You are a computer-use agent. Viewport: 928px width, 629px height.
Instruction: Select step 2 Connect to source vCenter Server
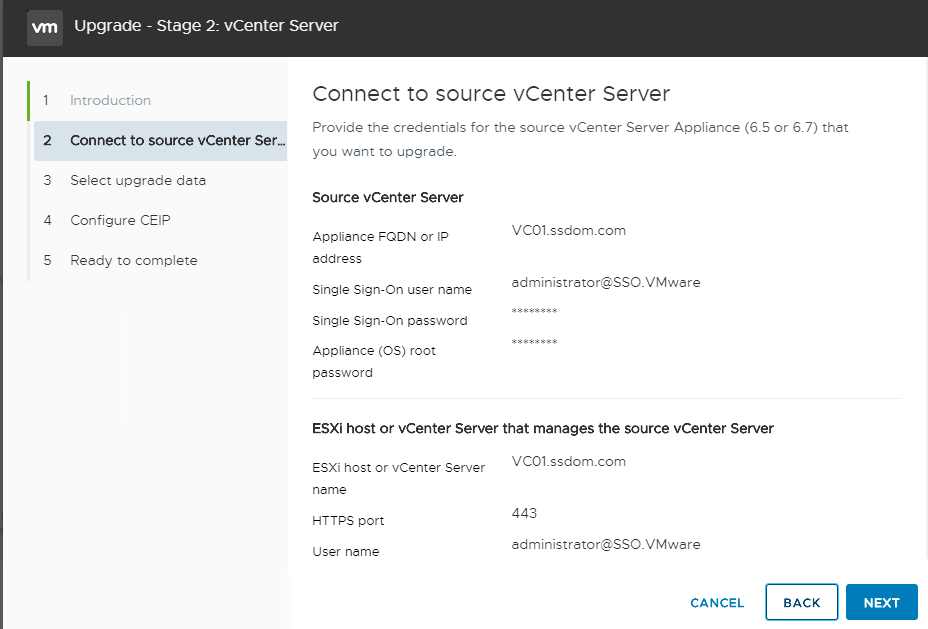pyautogui.click(x=160, y=141)
